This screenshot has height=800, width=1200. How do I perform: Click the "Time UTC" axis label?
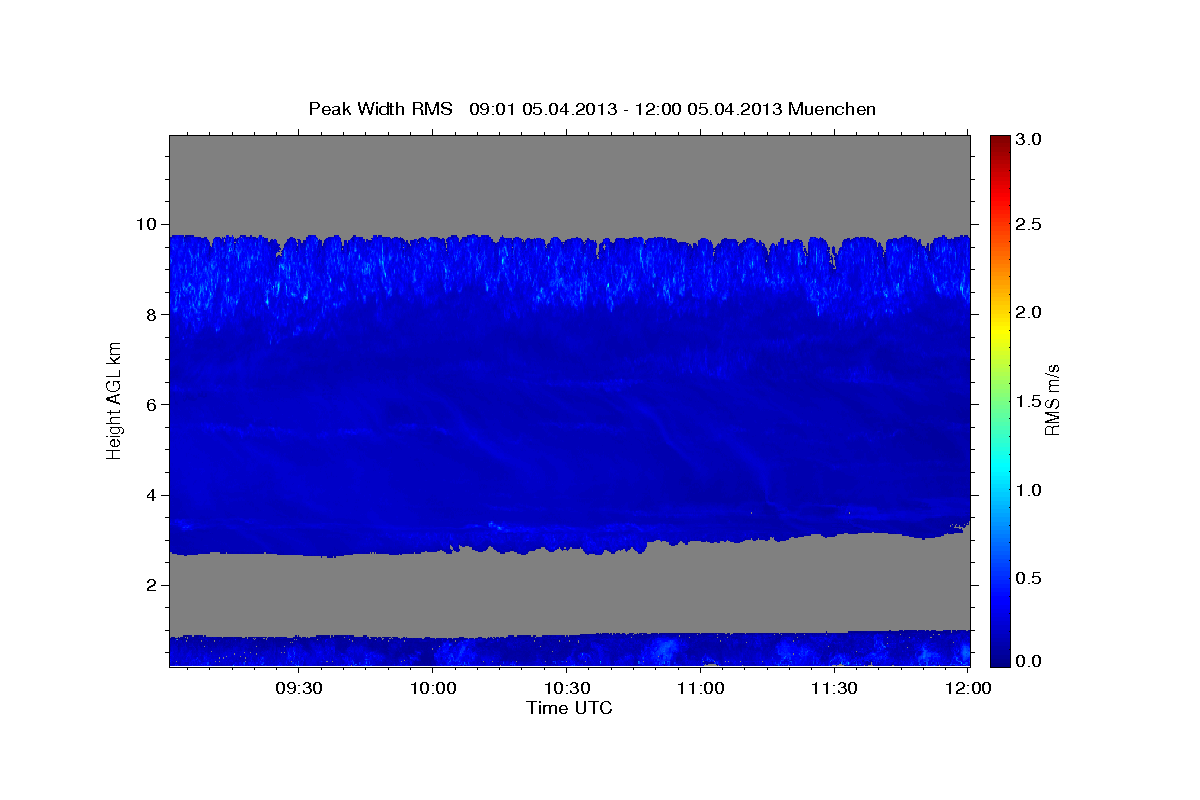(x=569, y=708)
